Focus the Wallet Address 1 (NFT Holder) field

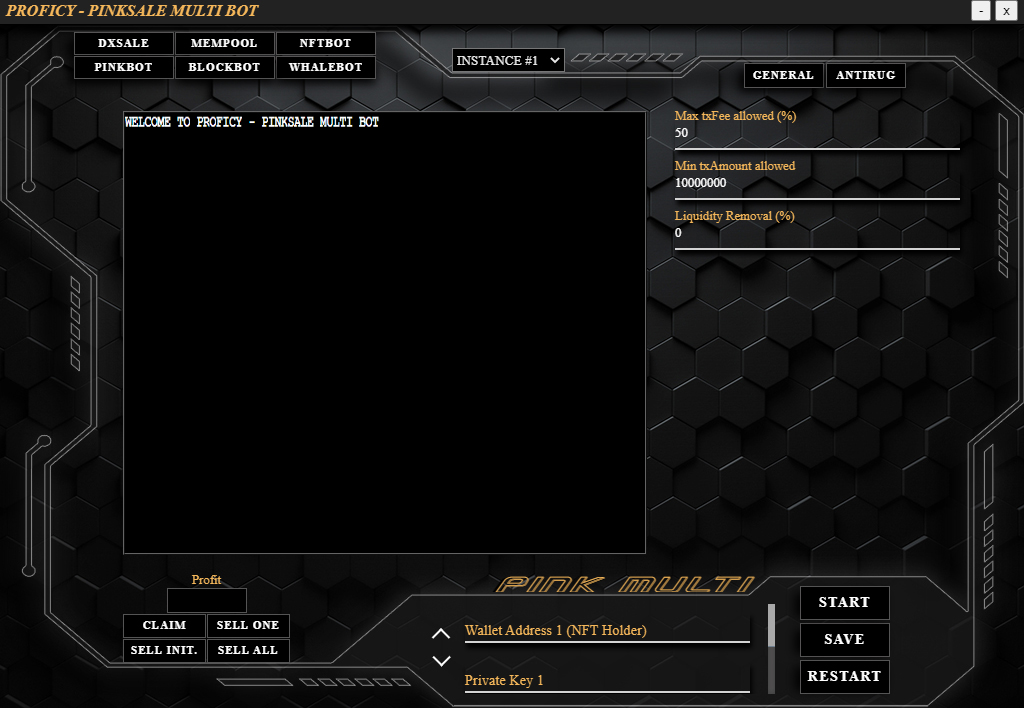click(607, 630)
